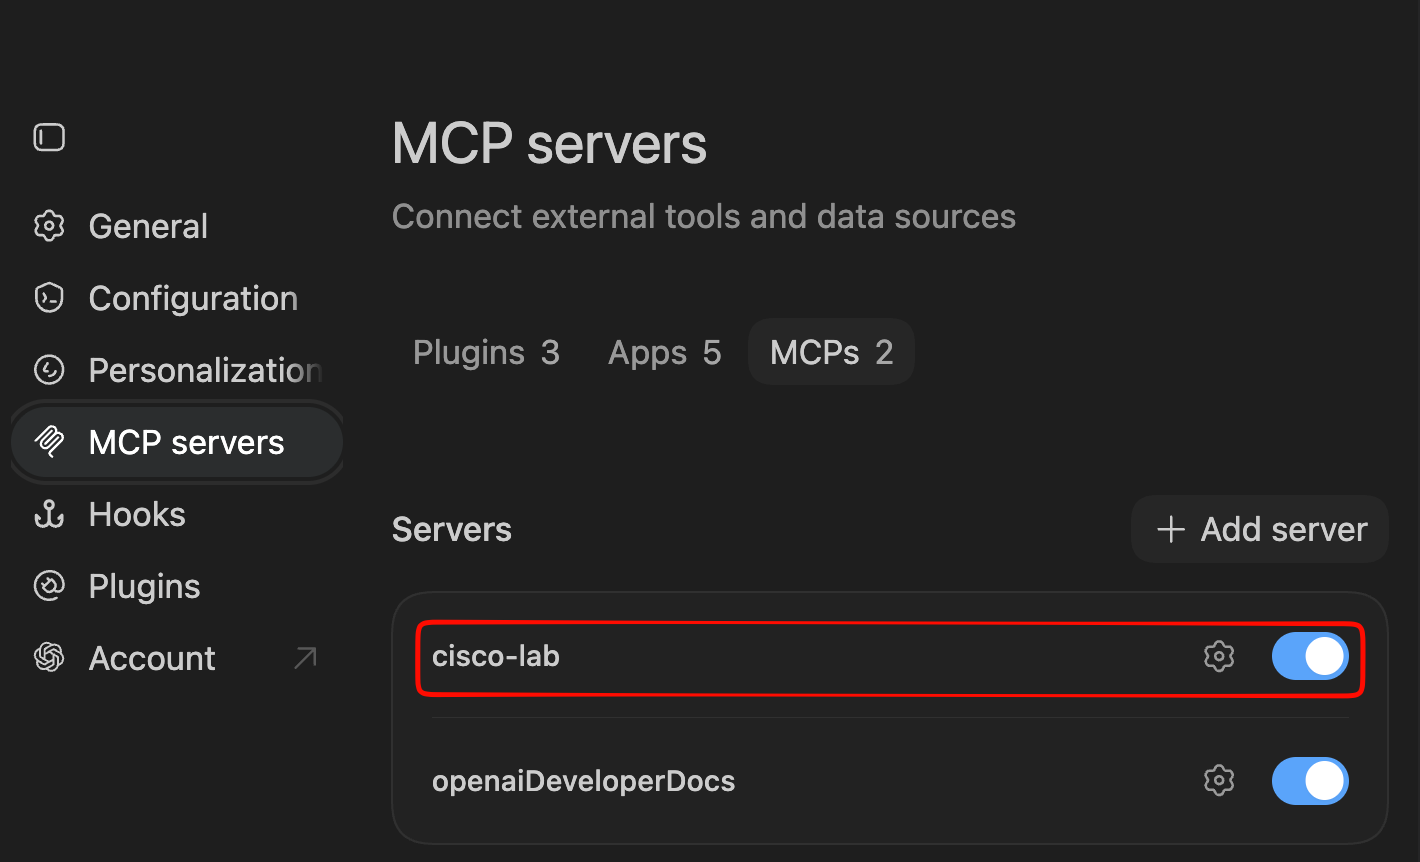The width and height of the screenshot is (1420, 862).
Task: Switch to the Plugins 3 tab
Action: click(x=486, y=352)
